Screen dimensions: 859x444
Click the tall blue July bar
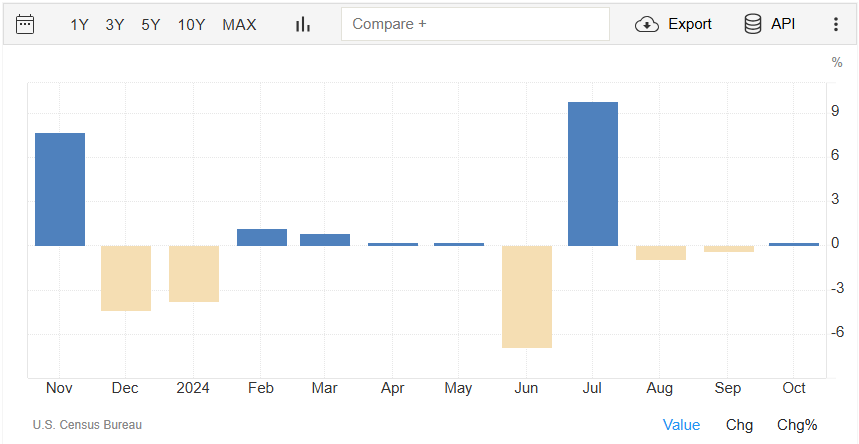tap(593, 174)
